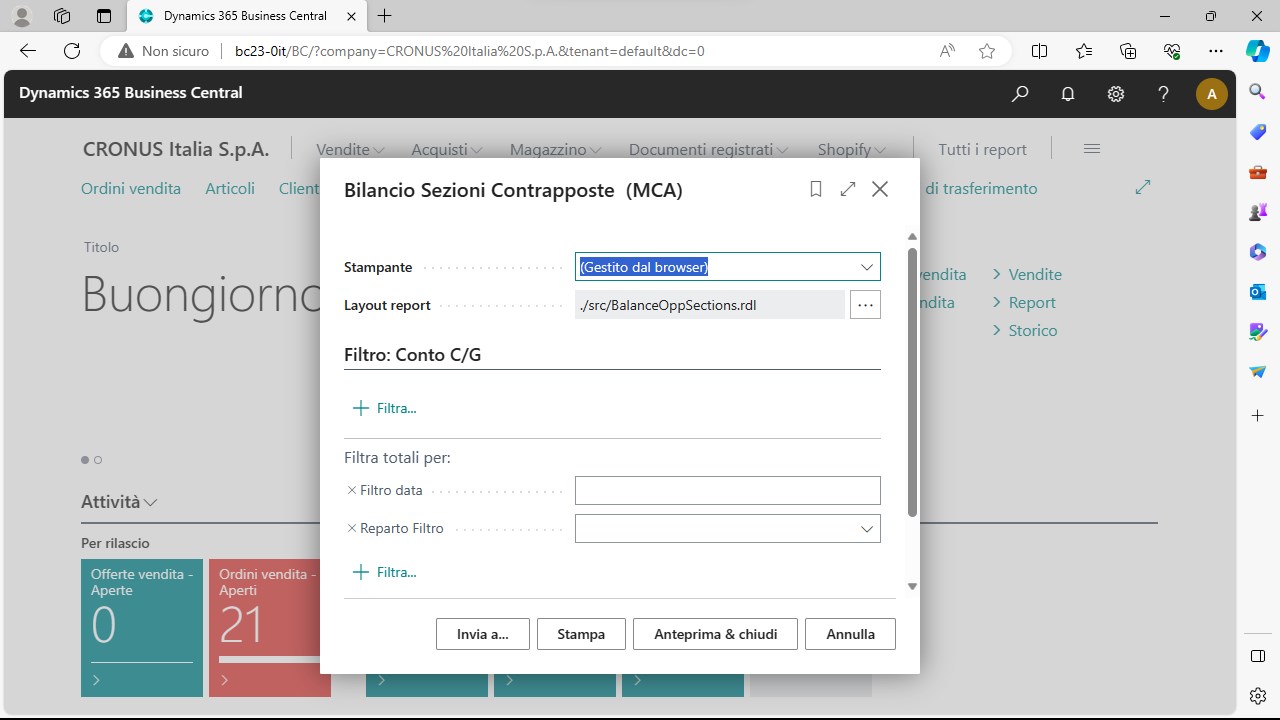Close the Dynamics 365 Business Central tab
This screenshot has height=720, width=1280.
[x=351, y=16]
